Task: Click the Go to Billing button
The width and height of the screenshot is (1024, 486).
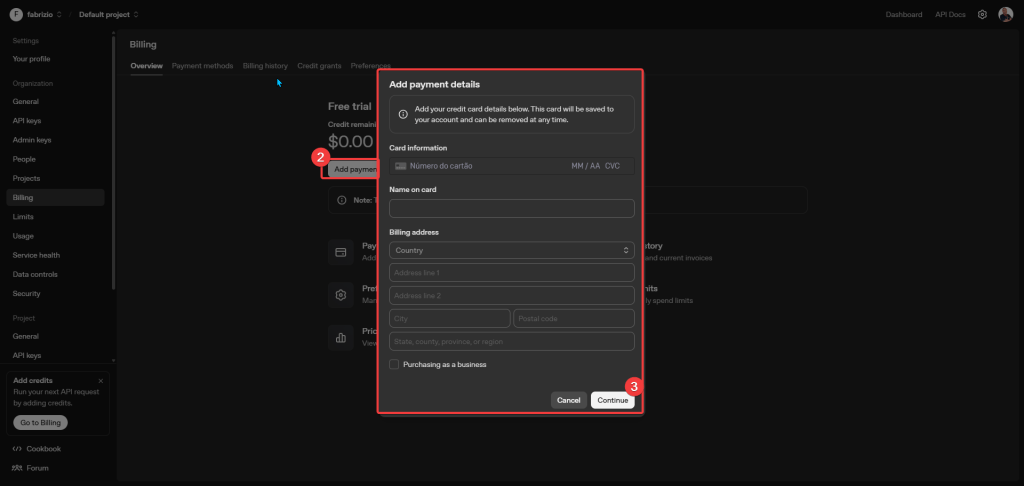Action: point(40,423)
